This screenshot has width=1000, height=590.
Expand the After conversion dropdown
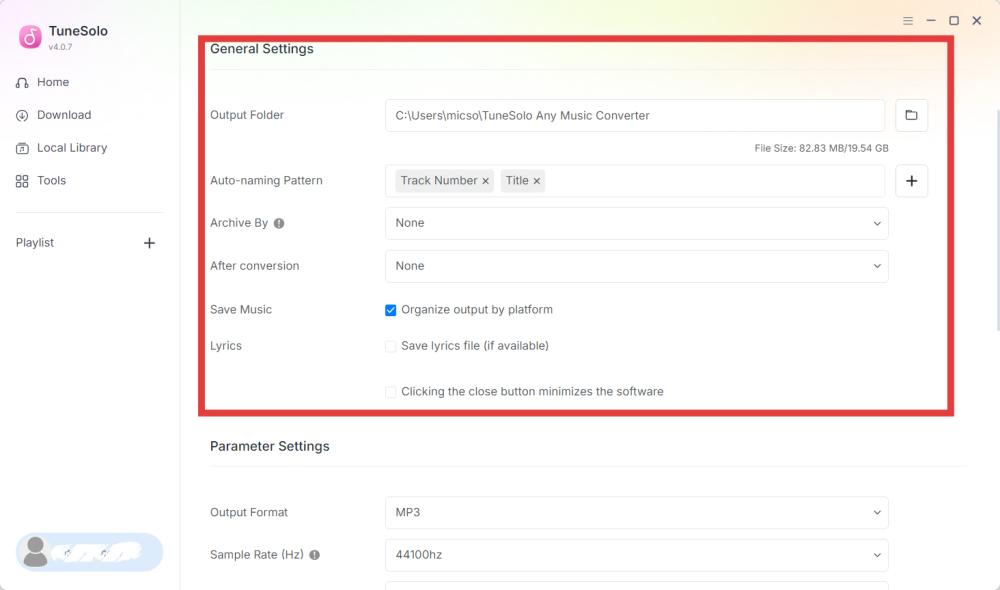coord(636,266)
